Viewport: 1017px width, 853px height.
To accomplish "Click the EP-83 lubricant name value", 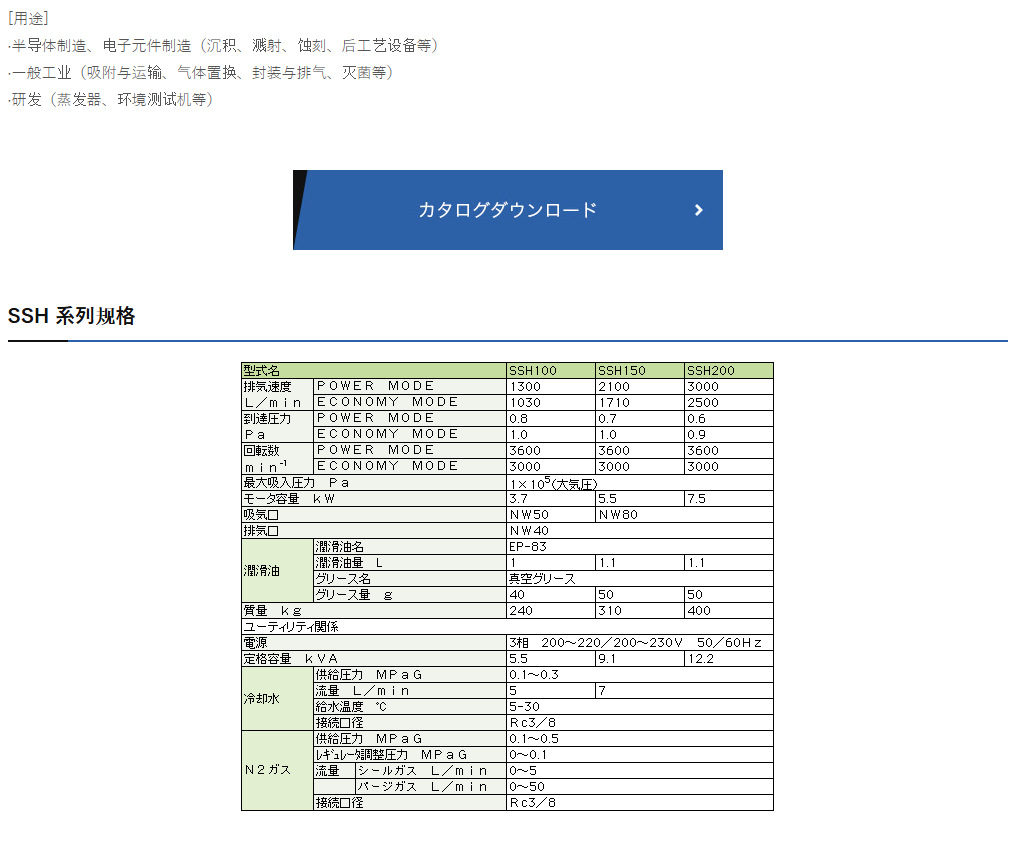I will click(x=640, y=547).
